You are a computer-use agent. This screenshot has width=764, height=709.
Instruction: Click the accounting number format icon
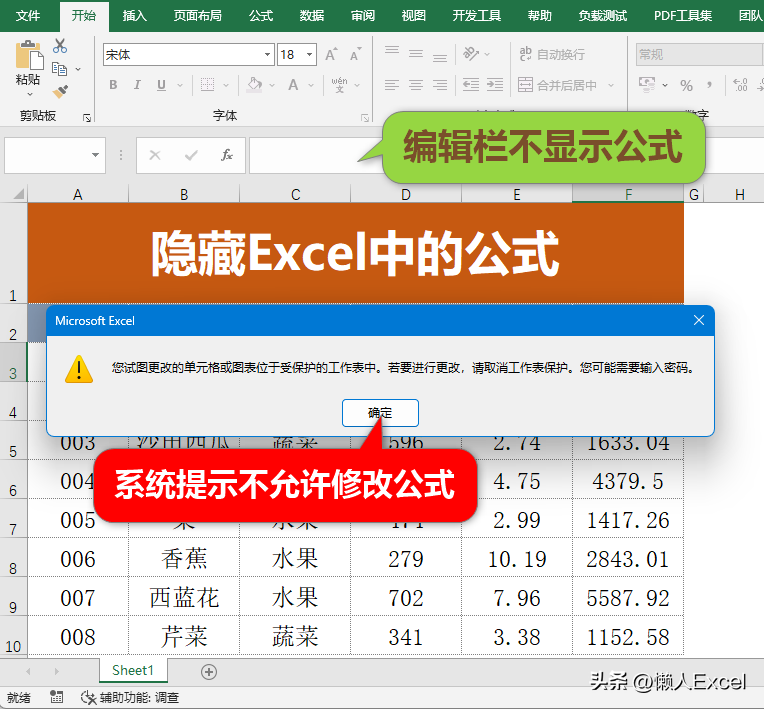(x=647, y=85)
